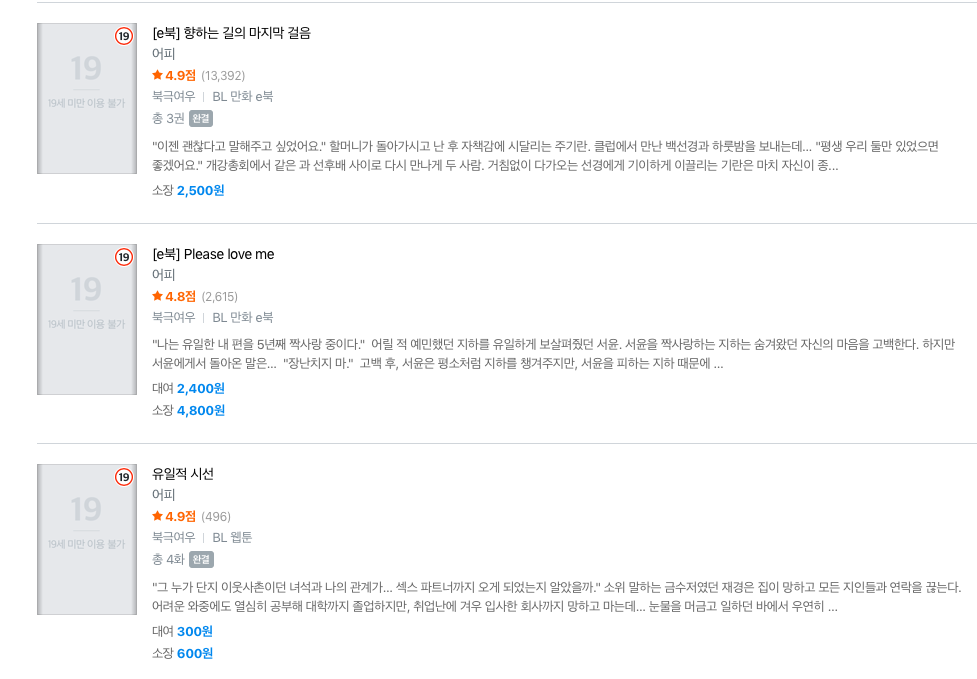Open the Please love me e-book title
Image resolution: width=977 pixels, height=679 pixels.
[x=213, y=254]
